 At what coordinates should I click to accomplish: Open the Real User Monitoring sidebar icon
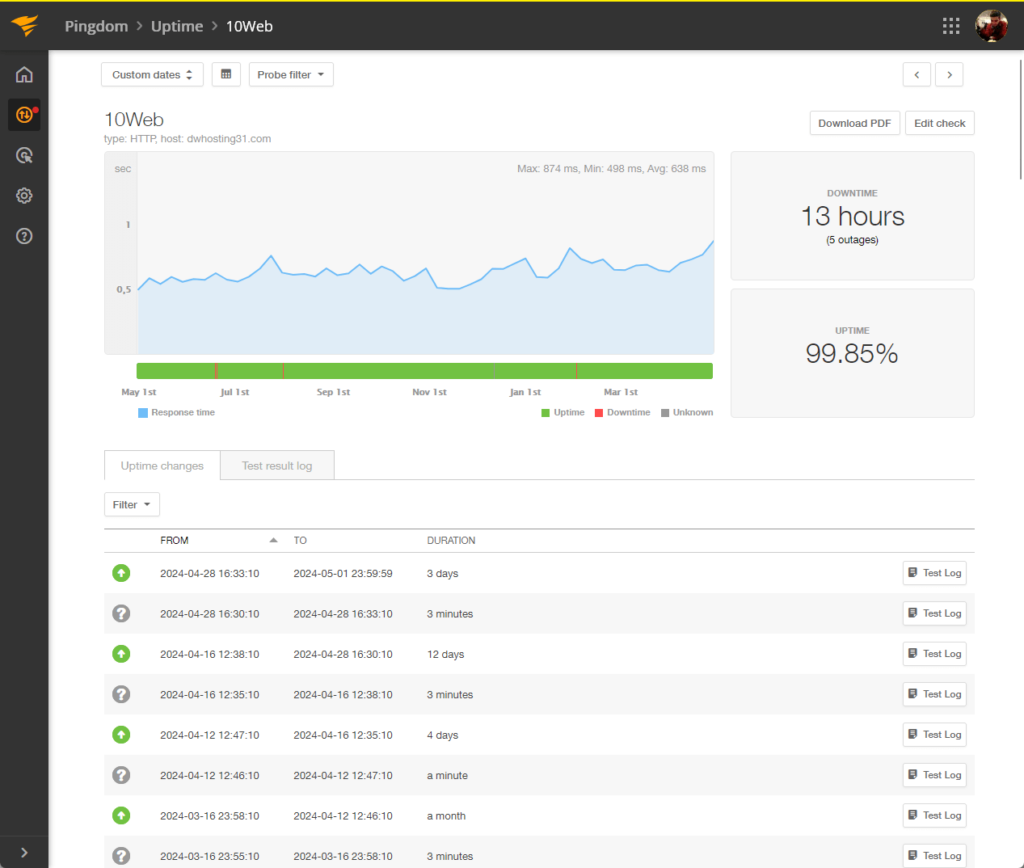24,155
